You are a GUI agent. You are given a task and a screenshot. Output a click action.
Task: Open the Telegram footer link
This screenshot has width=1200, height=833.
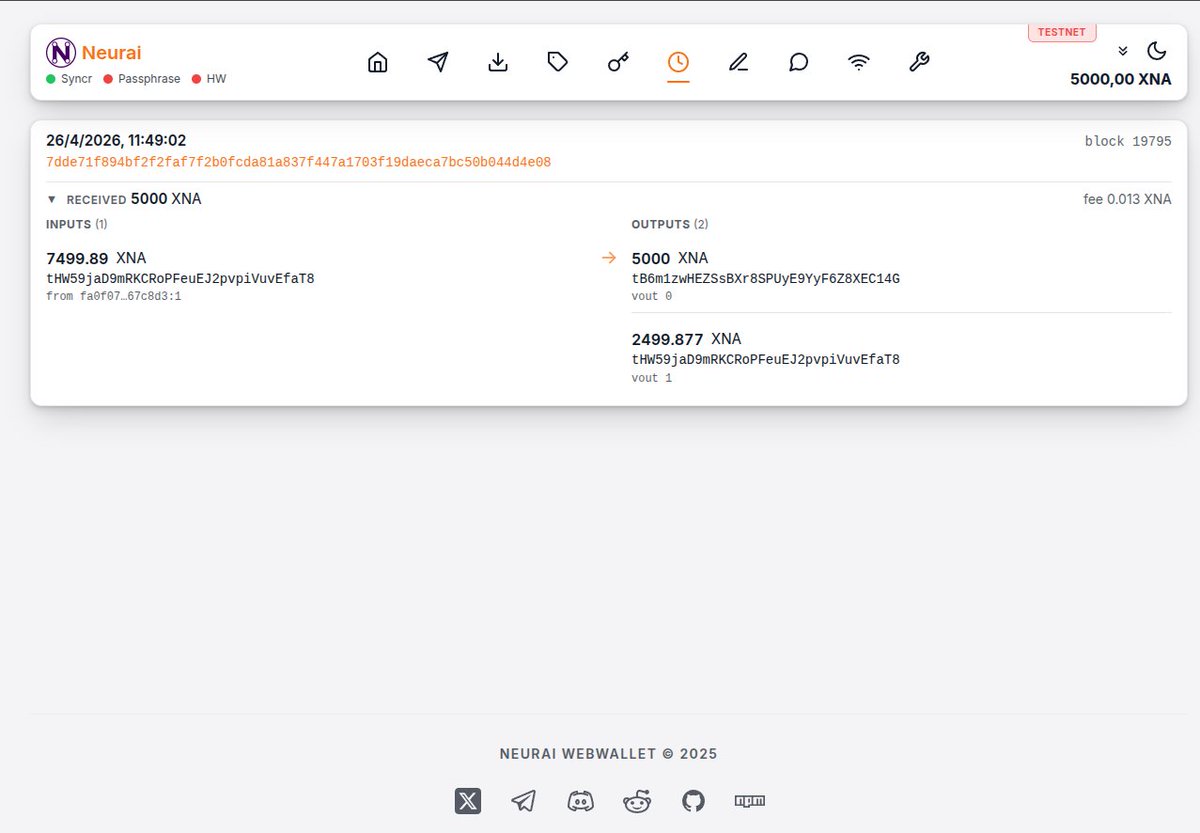tap(524, 801)
